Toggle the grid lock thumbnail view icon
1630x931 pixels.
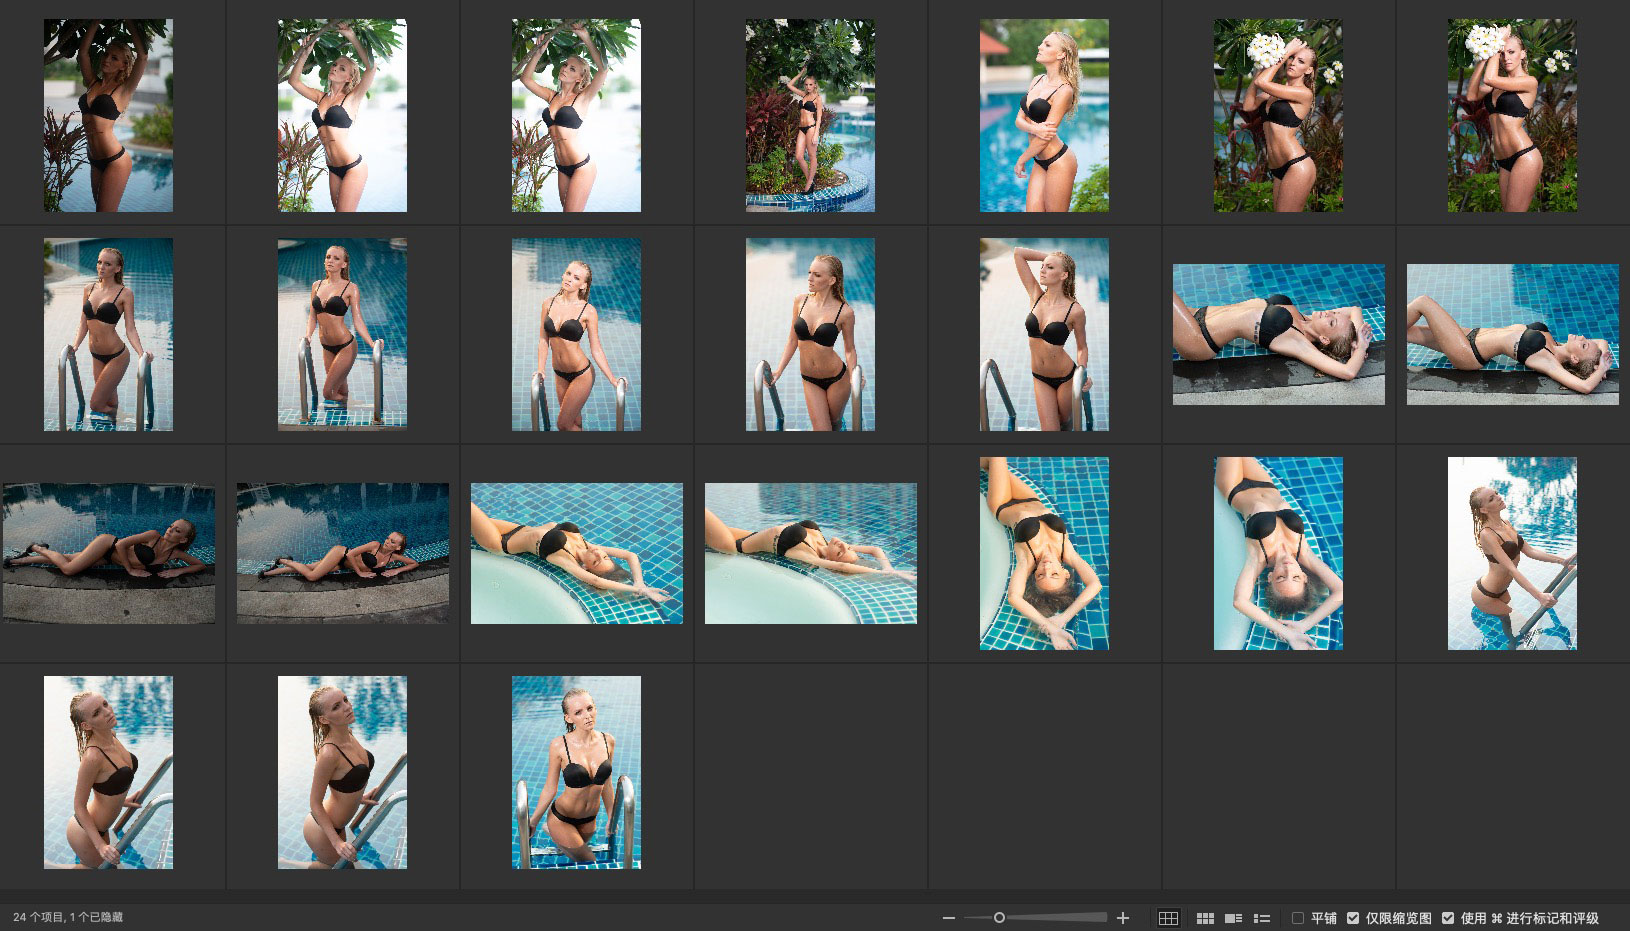coord(1168,918)
